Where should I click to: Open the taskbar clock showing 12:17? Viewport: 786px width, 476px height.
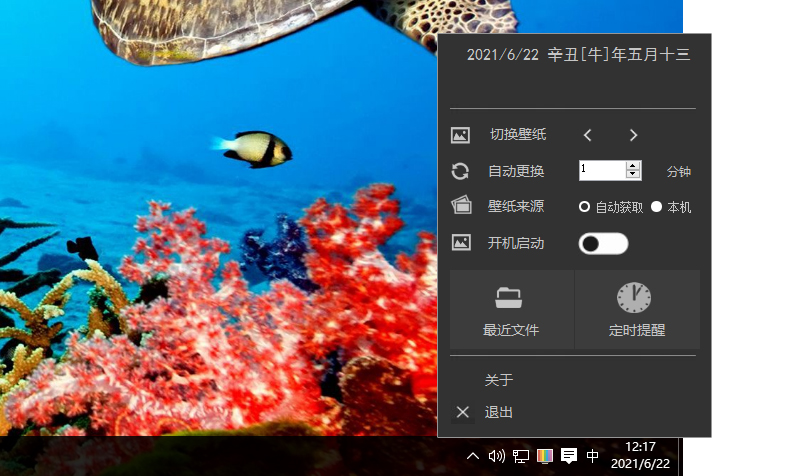pyautogui.click(x=640, y=455)
